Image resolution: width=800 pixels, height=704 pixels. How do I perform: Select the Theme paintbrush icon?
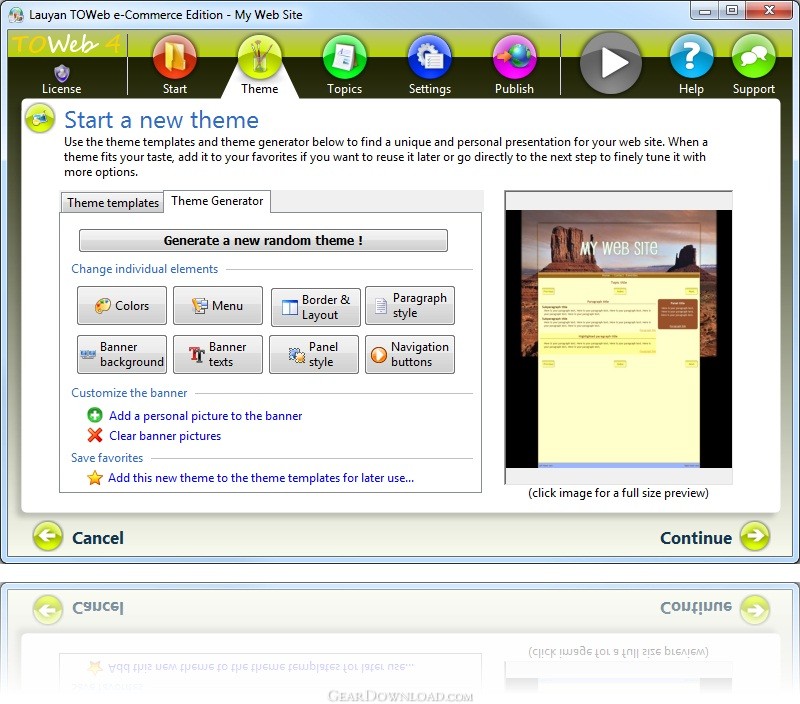259,58
